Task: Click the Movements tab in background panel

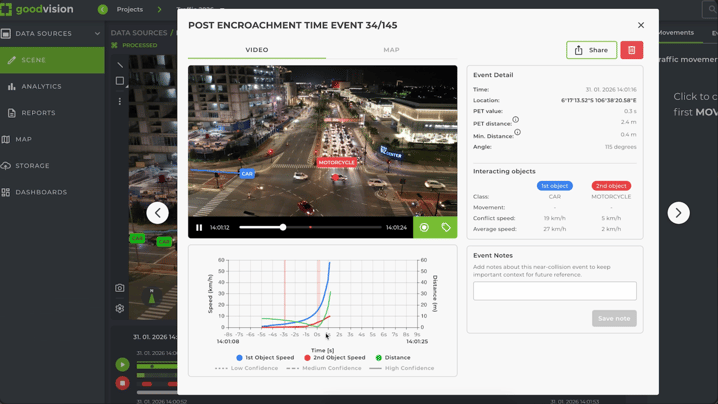Action: (x=676, y=33)
